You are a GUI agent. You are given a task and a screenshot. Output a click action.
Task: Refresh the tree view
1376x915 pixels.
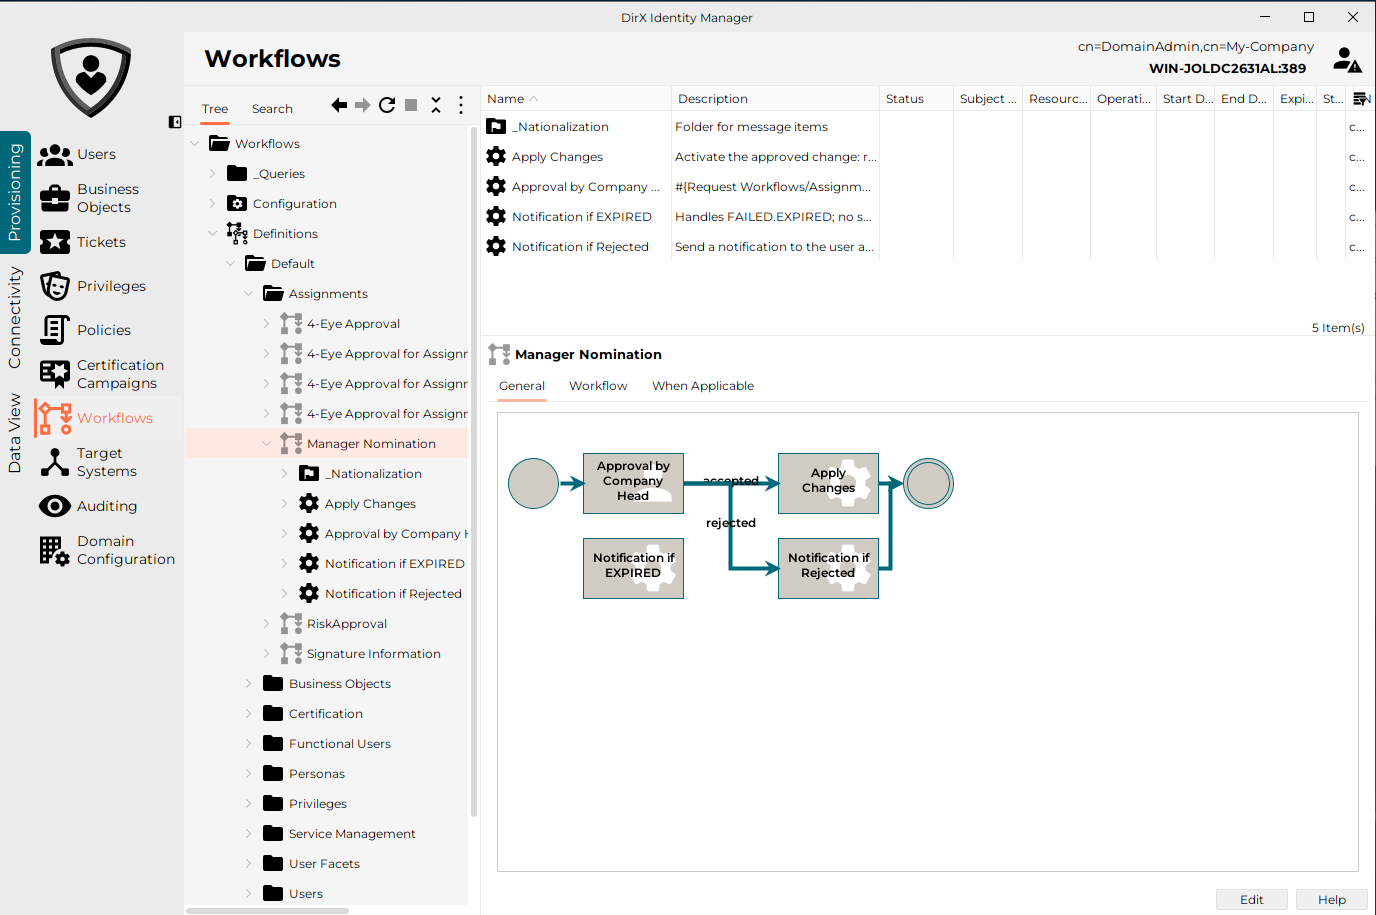(387, 105)
